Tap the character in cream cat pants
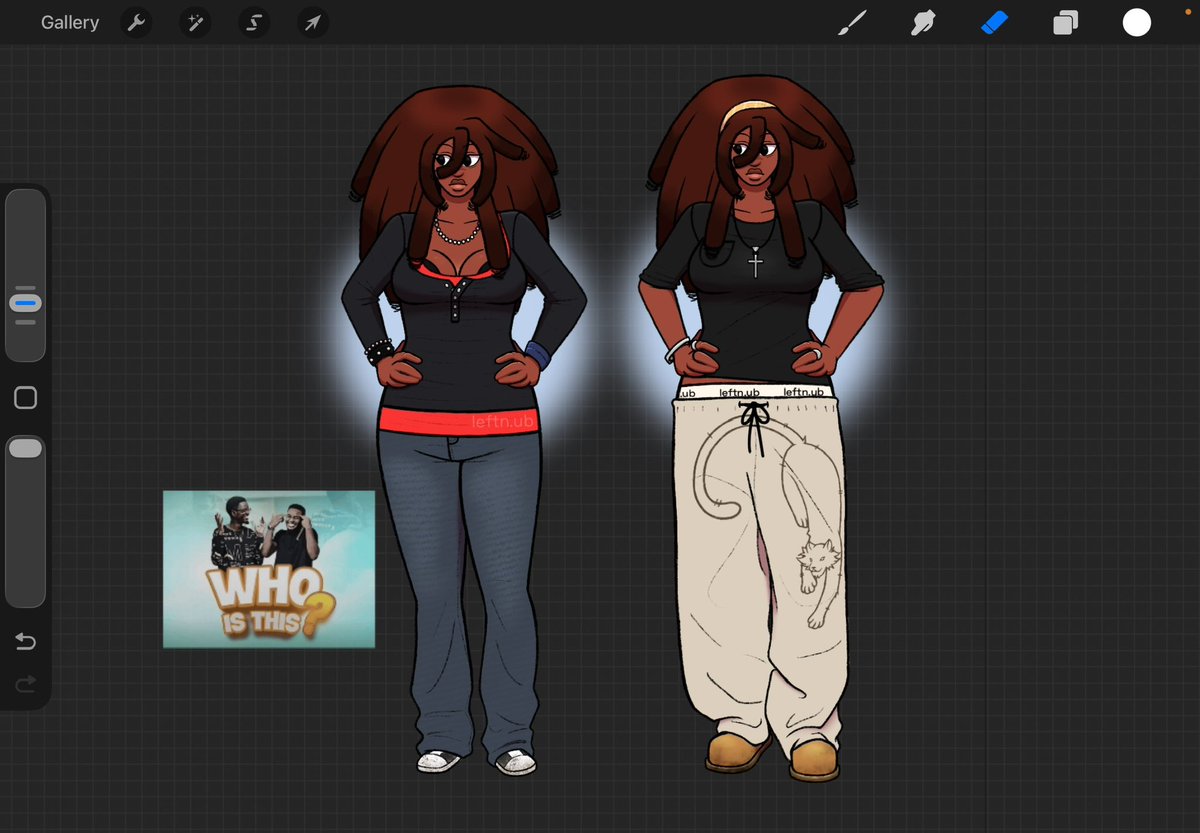The height and width of the screenshot is (833, 1200). [760, 428]
